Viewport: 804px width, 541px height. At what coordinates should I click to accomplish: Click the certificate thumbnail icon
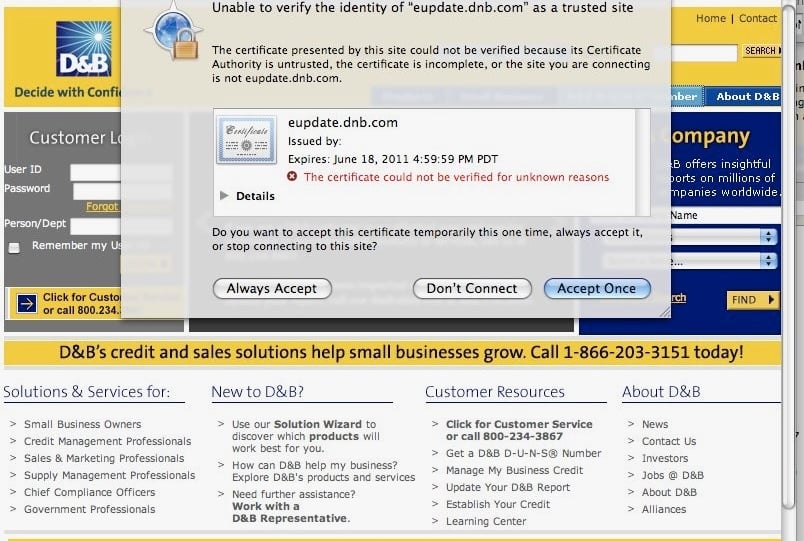[247, 139]
